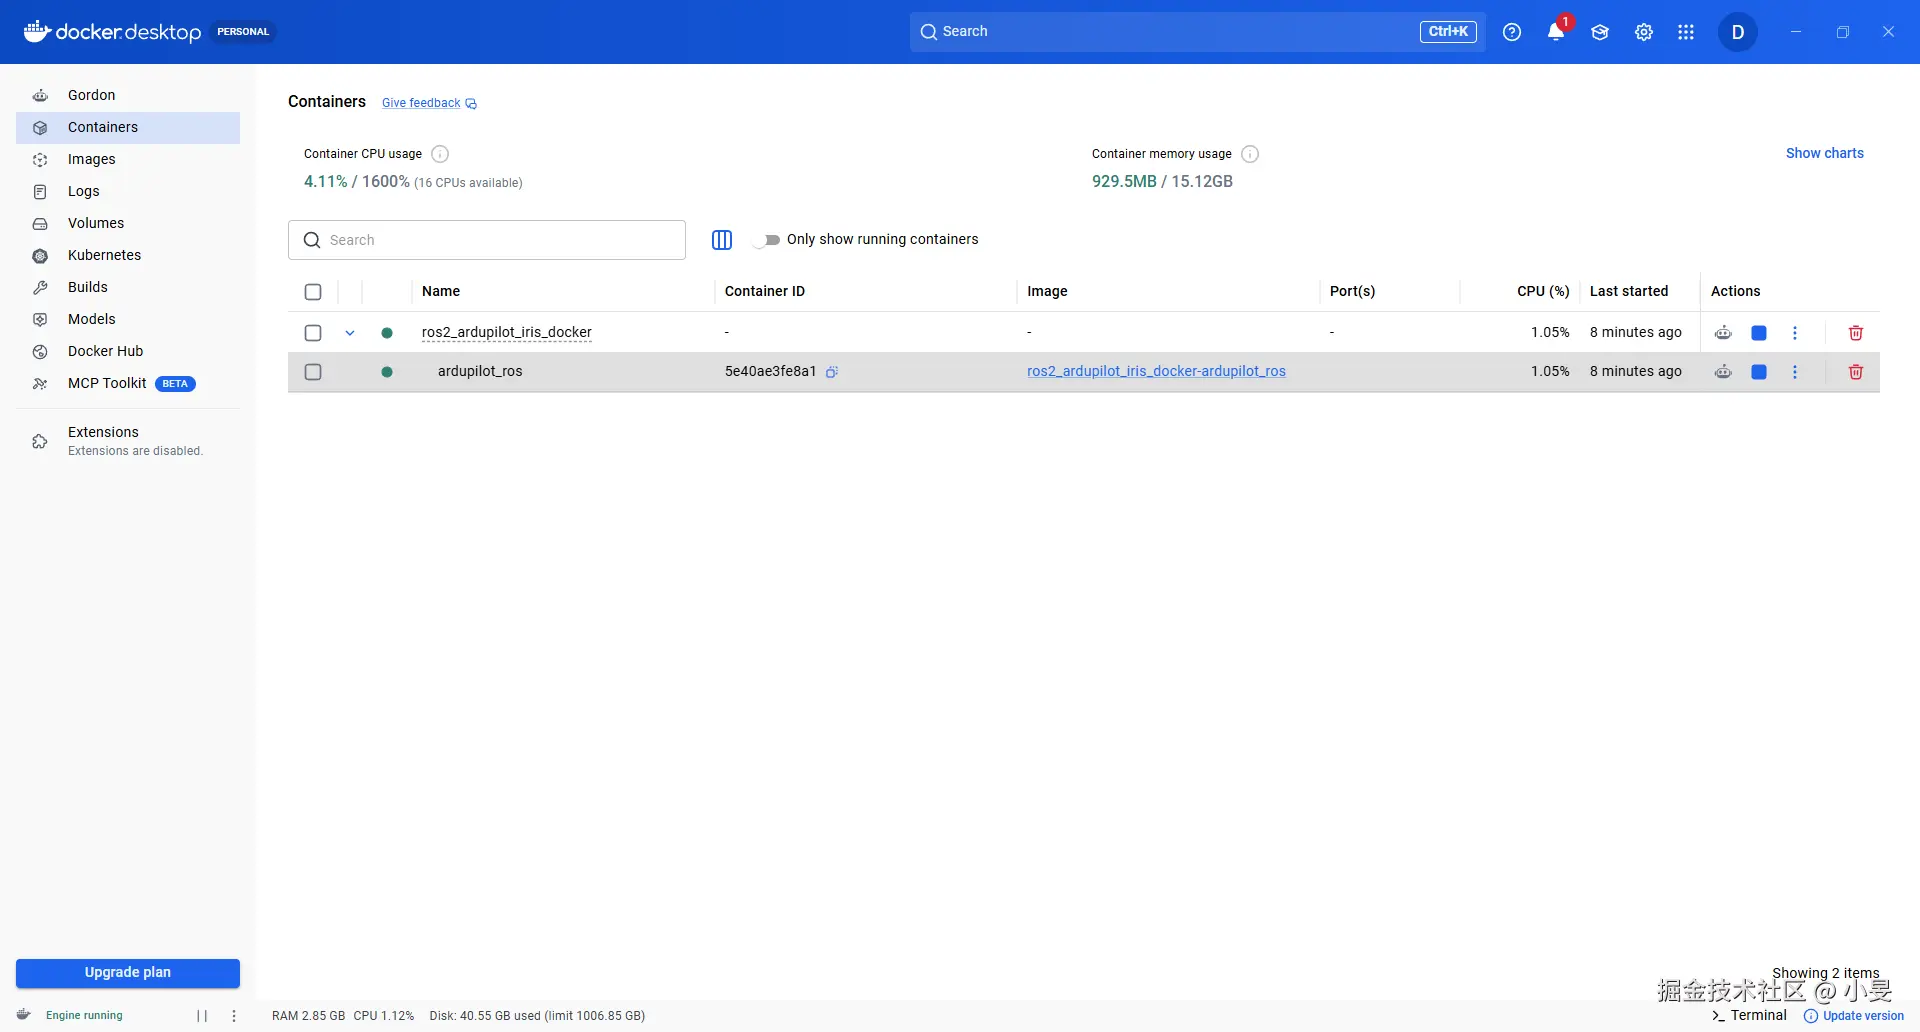Open the ardupilot_ros container
The width and height of the screenshot is (1920, 1032).
(480, 371)
